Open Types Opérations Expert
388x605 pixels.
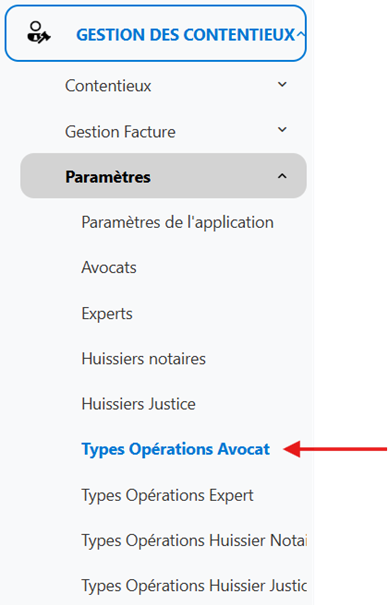(167, 495)
